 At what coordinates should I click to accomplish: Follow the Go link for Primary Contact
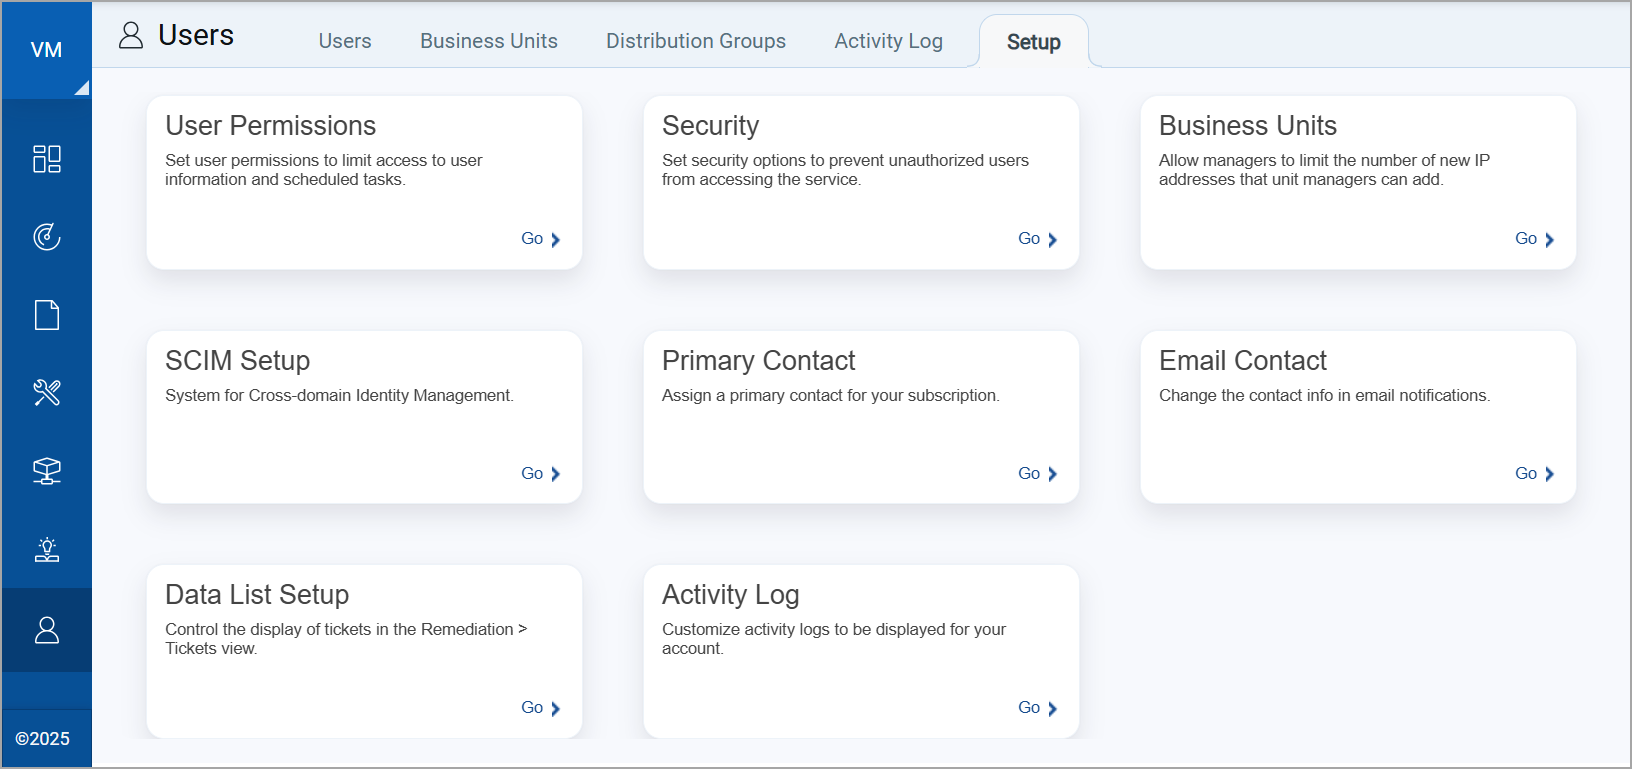[1037, 474]
